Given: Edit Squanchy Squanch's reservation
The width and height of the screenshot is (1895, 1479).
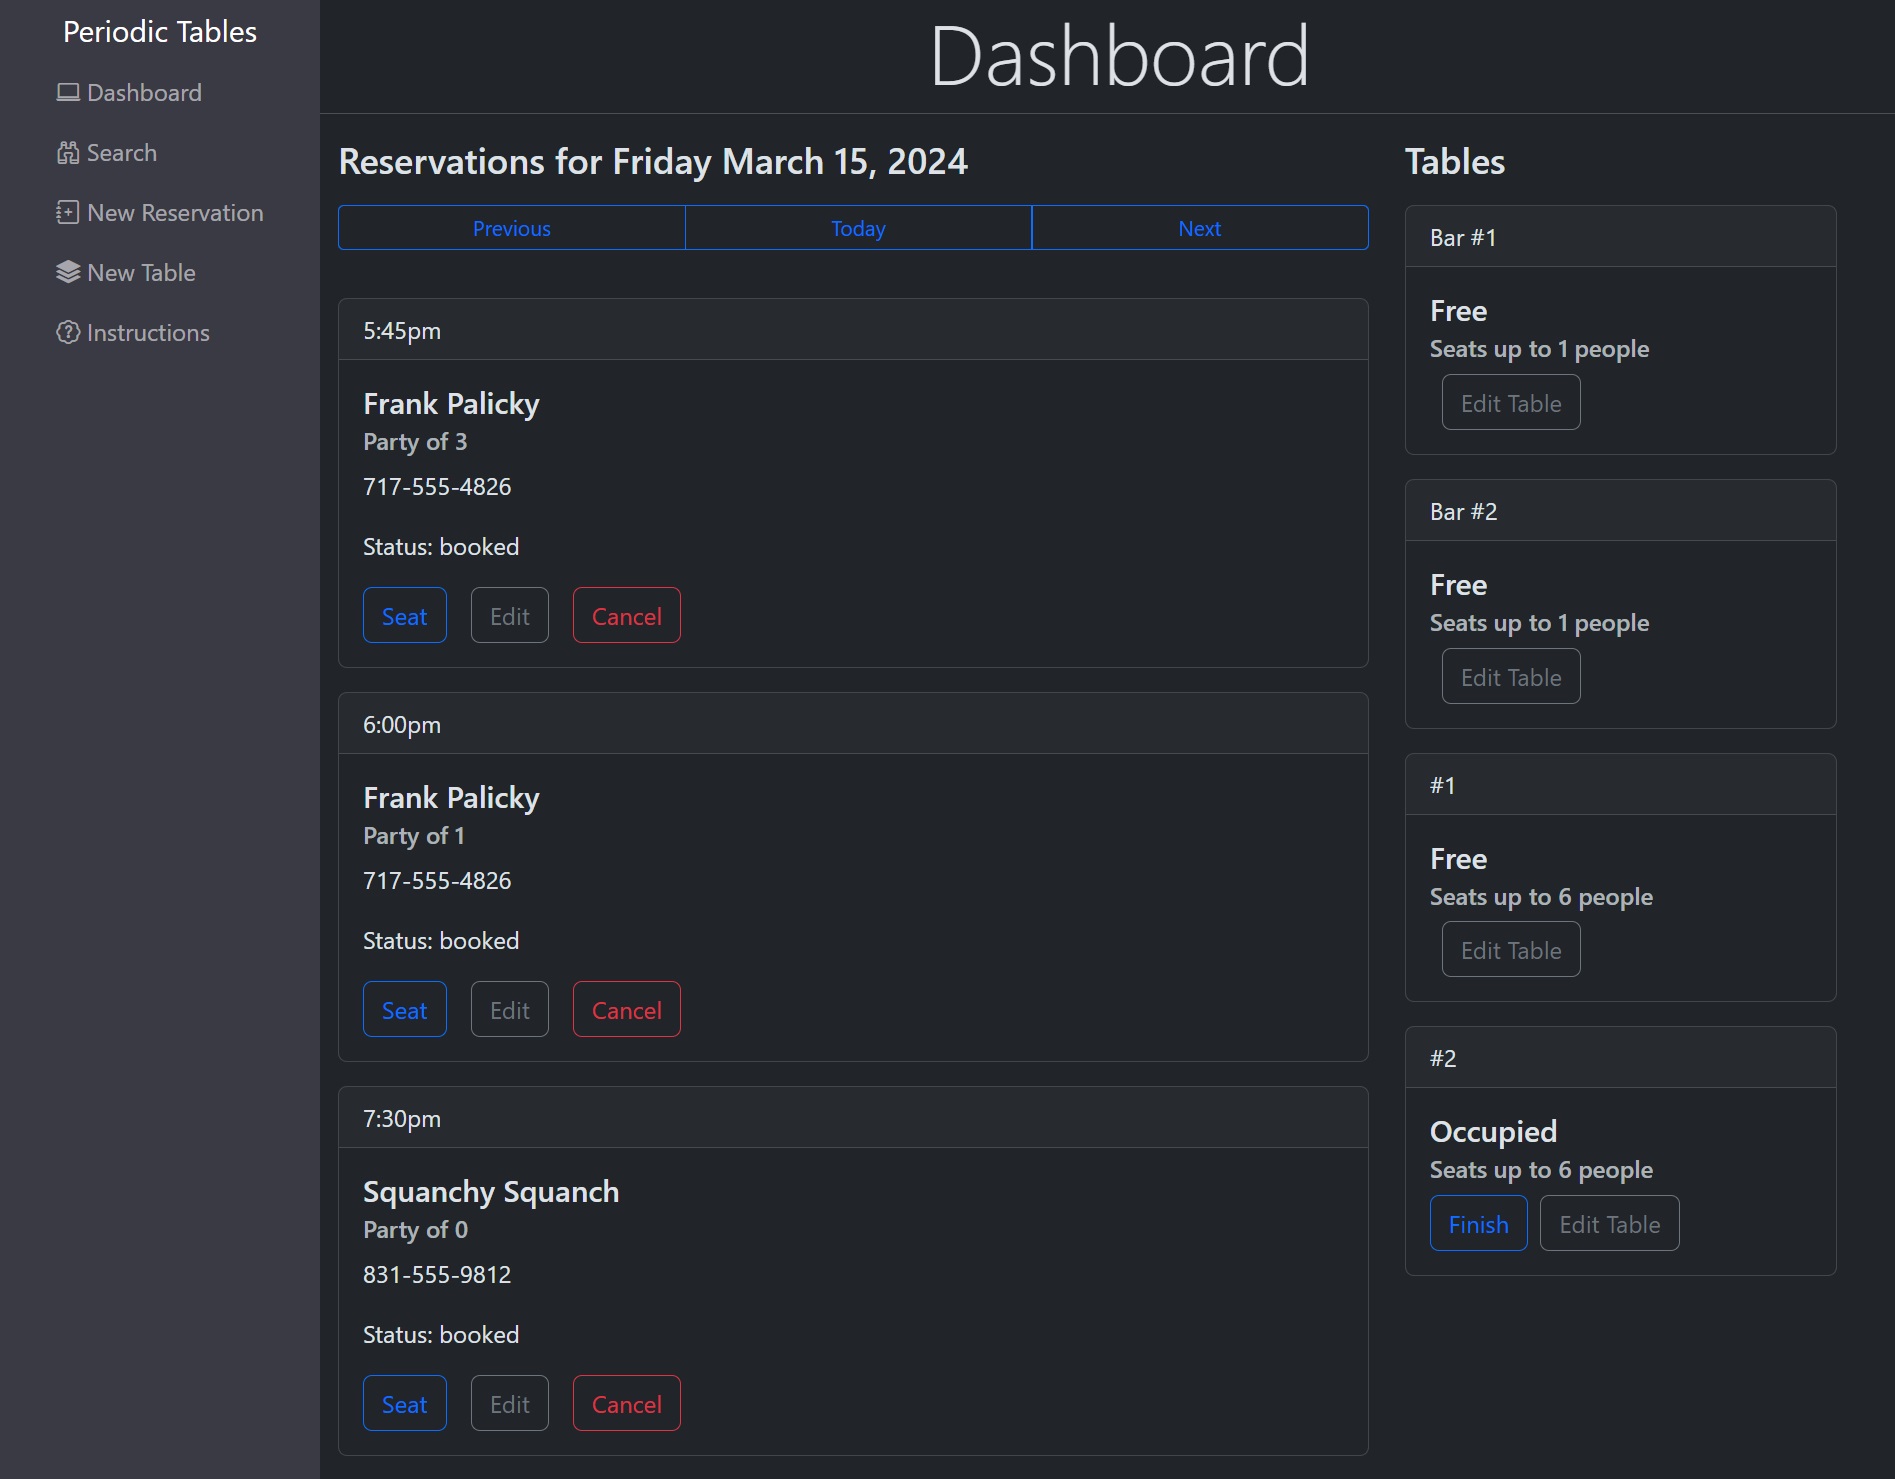Looking at the screenshot, I should (509, 1404).
